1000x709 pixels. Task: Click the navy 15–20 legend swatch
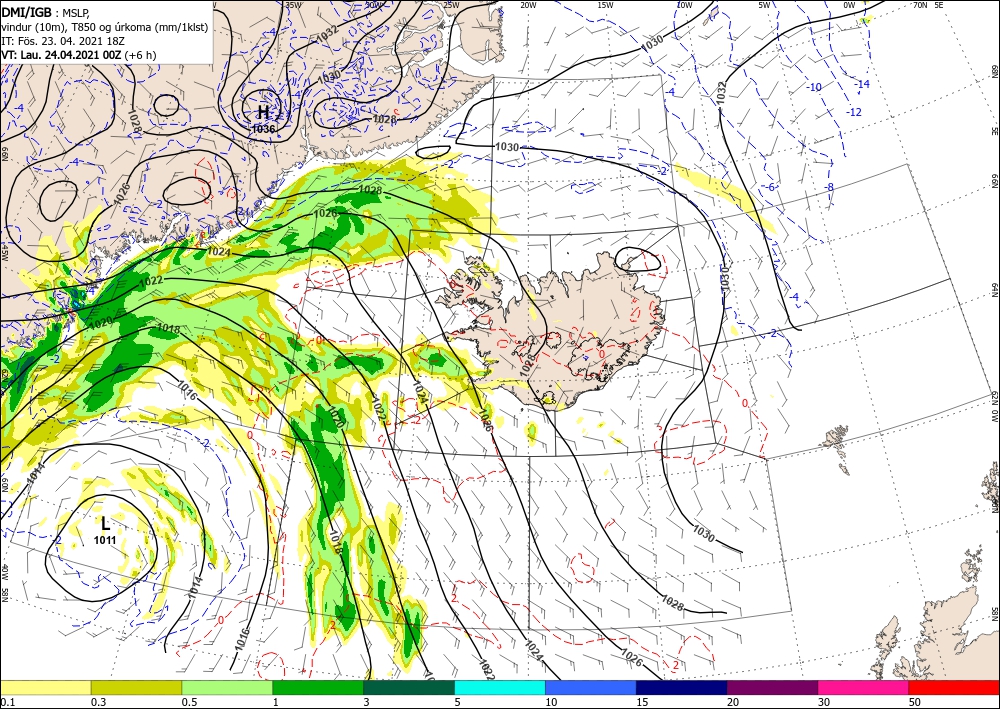682,687
